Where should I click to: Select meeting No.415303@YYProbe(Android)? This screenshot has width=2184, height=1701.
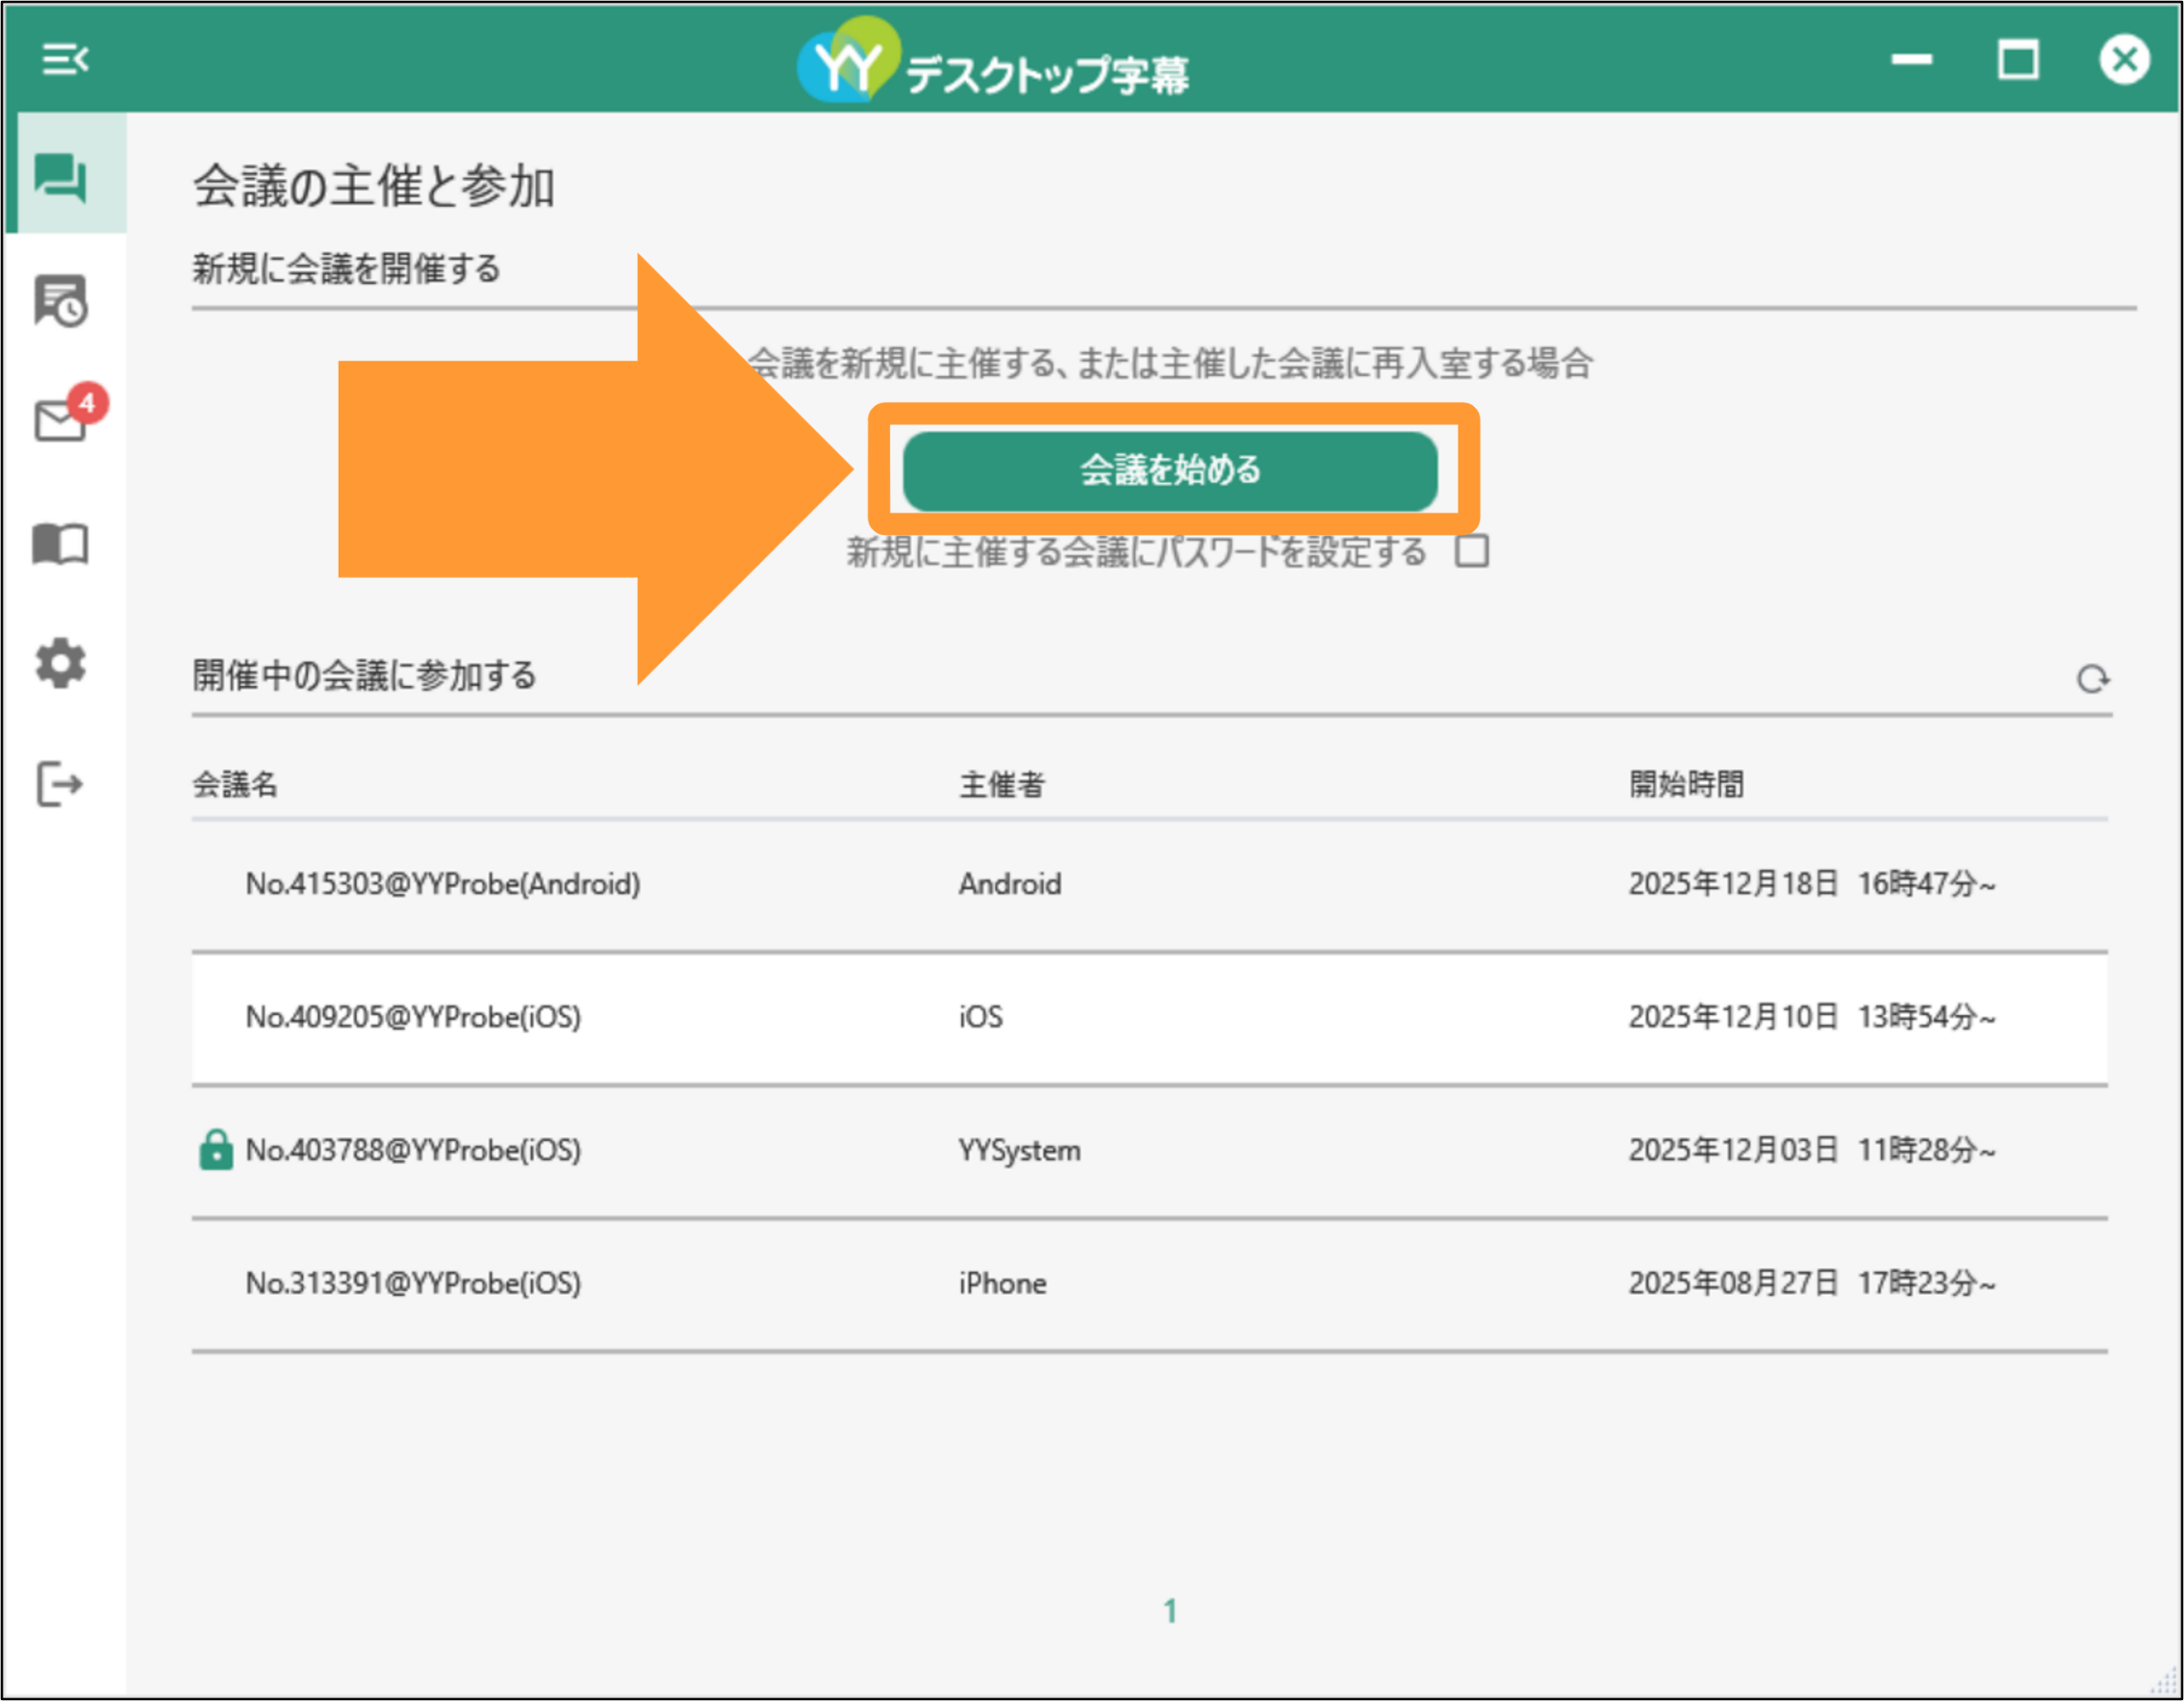click(x=1150, y=884)
